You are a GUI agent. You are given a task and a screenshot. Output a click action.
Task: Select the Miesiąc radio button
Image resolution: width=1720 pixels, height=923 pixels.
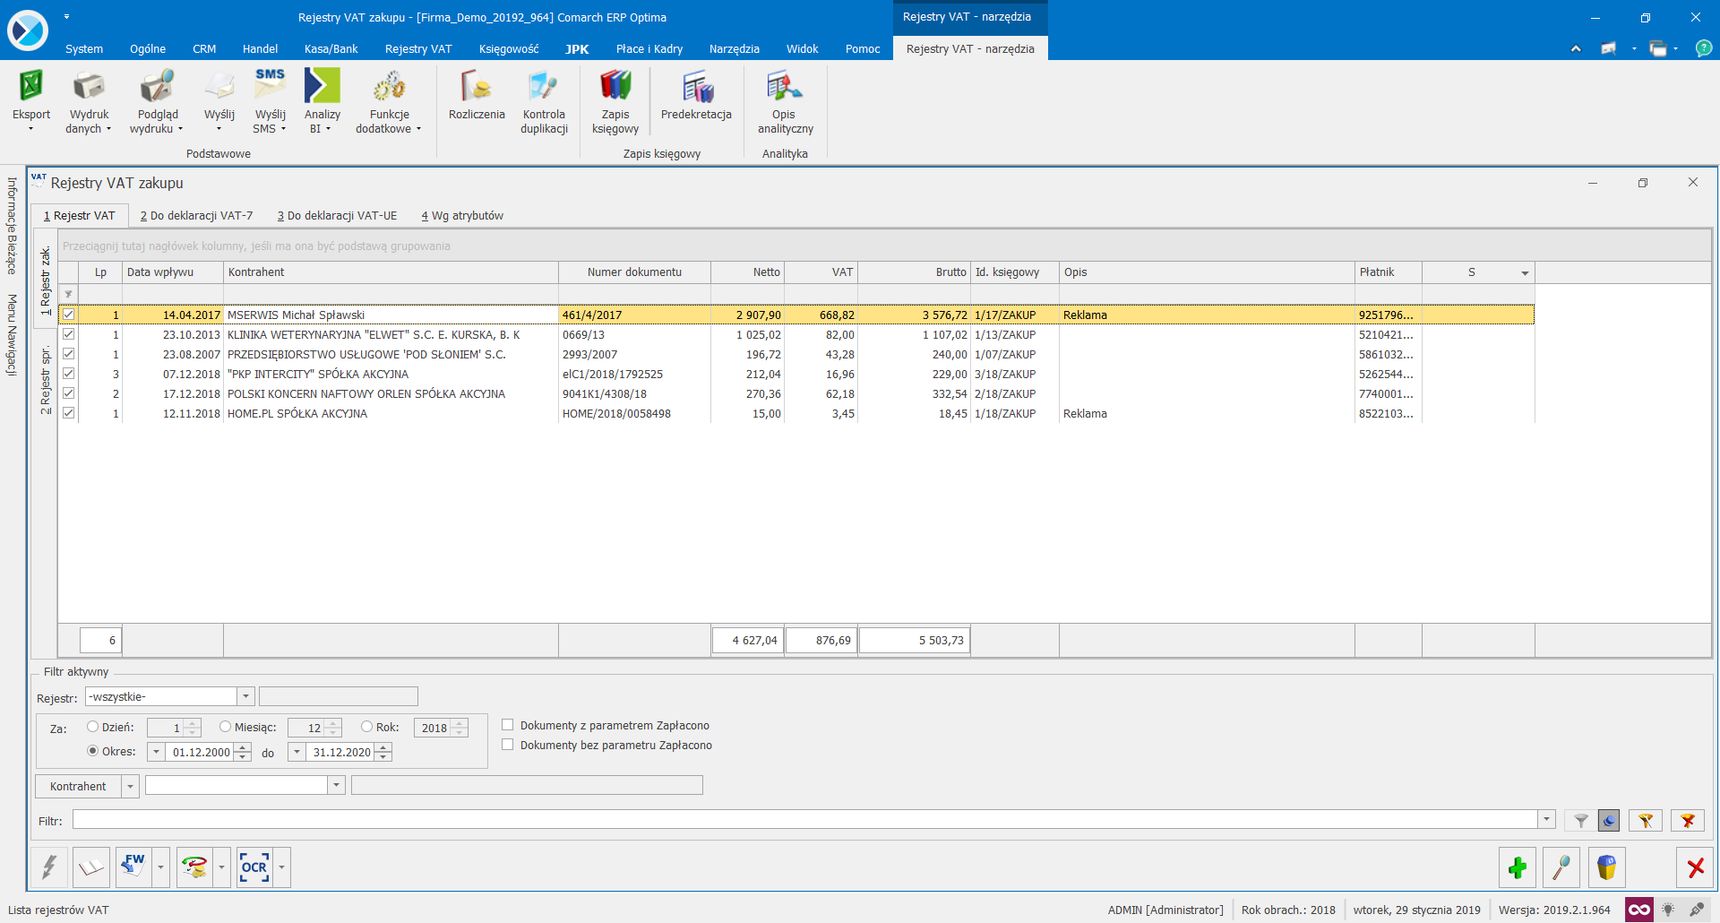click(225, 727)
